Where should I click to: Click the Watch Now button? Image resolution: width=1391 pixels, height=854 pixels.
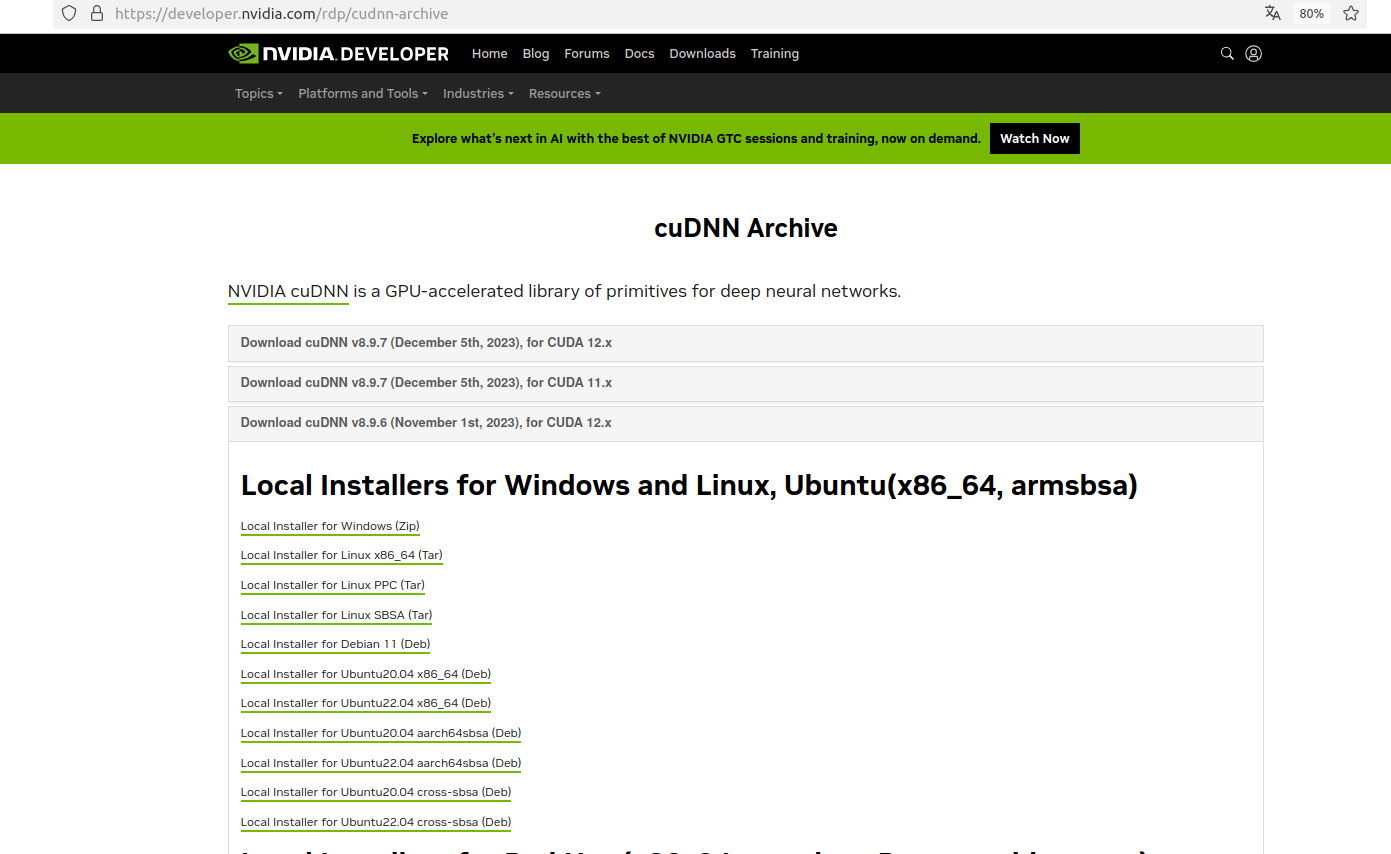(x=1035, y=139)
